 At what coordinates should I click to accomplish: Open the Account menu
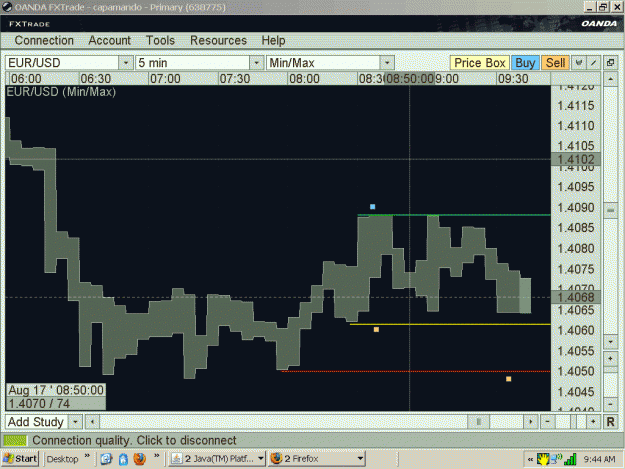point(110,41)
